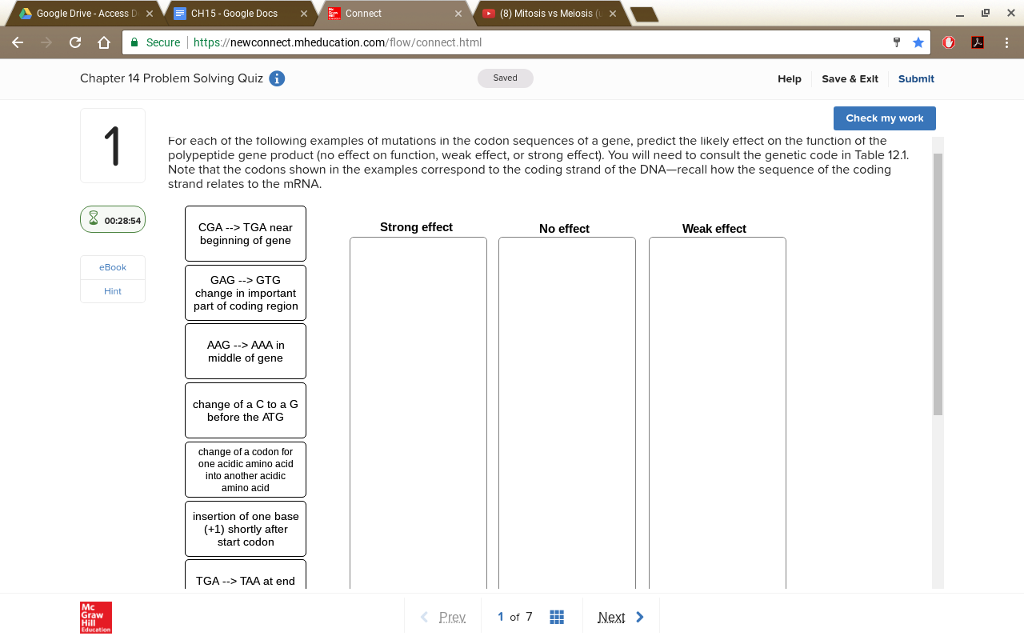Close the Google Drive tab
1024x640 pixels.
pos(150,14)
